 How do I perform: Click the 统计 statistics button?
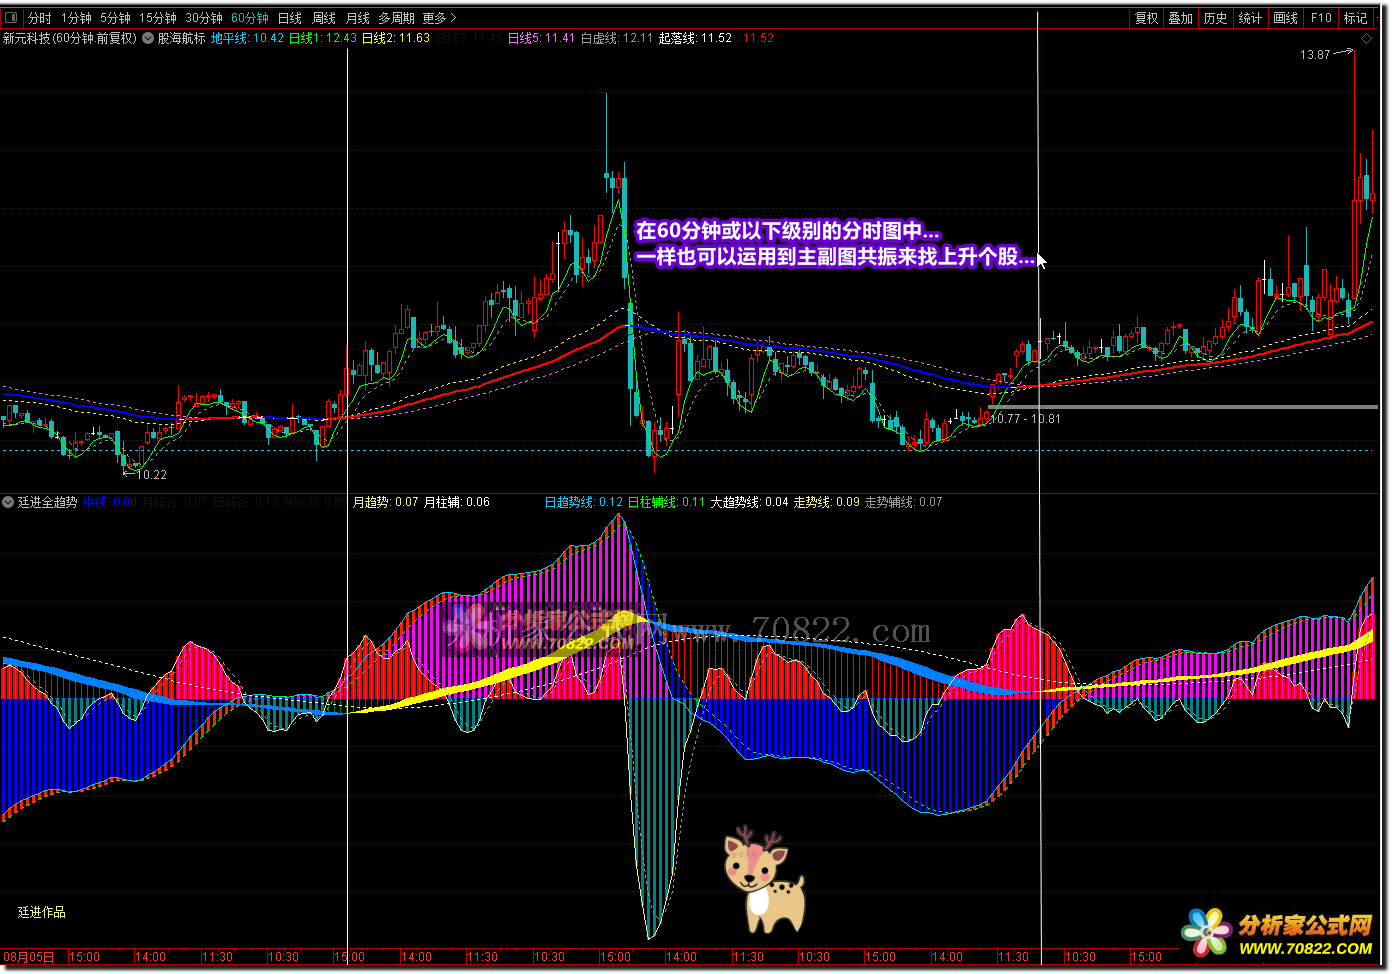point(1250,18)
